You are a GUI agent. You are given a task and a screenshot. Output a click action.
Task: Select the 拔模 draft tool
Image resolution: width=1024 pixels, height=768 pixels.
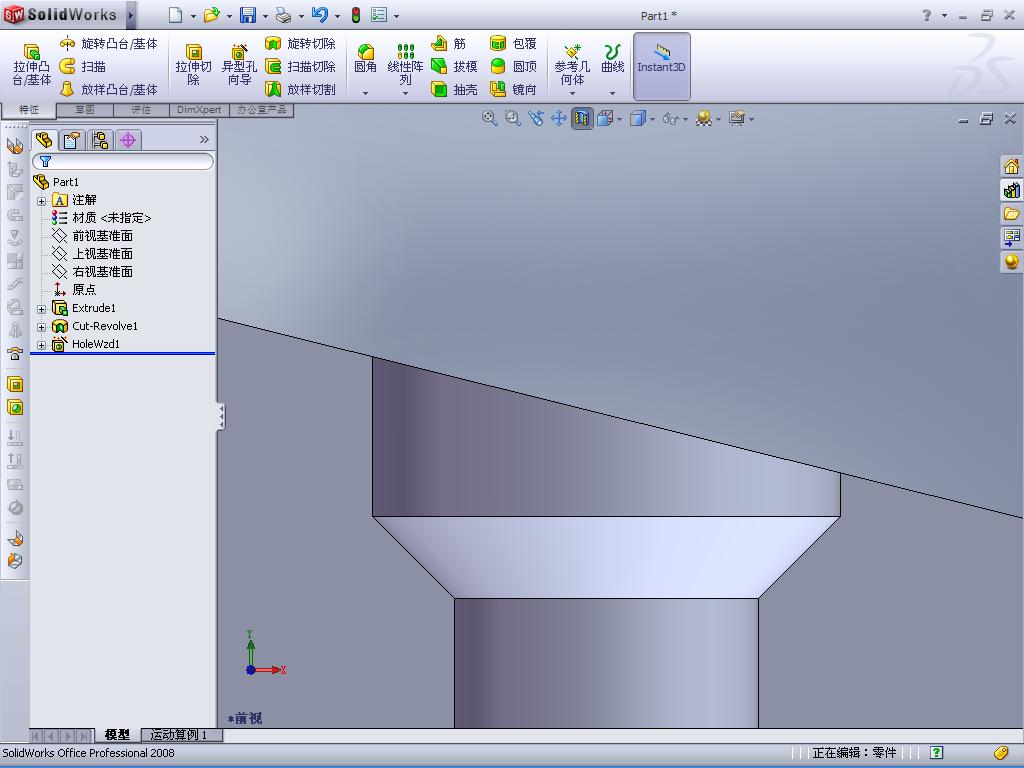tap(454, 66)
